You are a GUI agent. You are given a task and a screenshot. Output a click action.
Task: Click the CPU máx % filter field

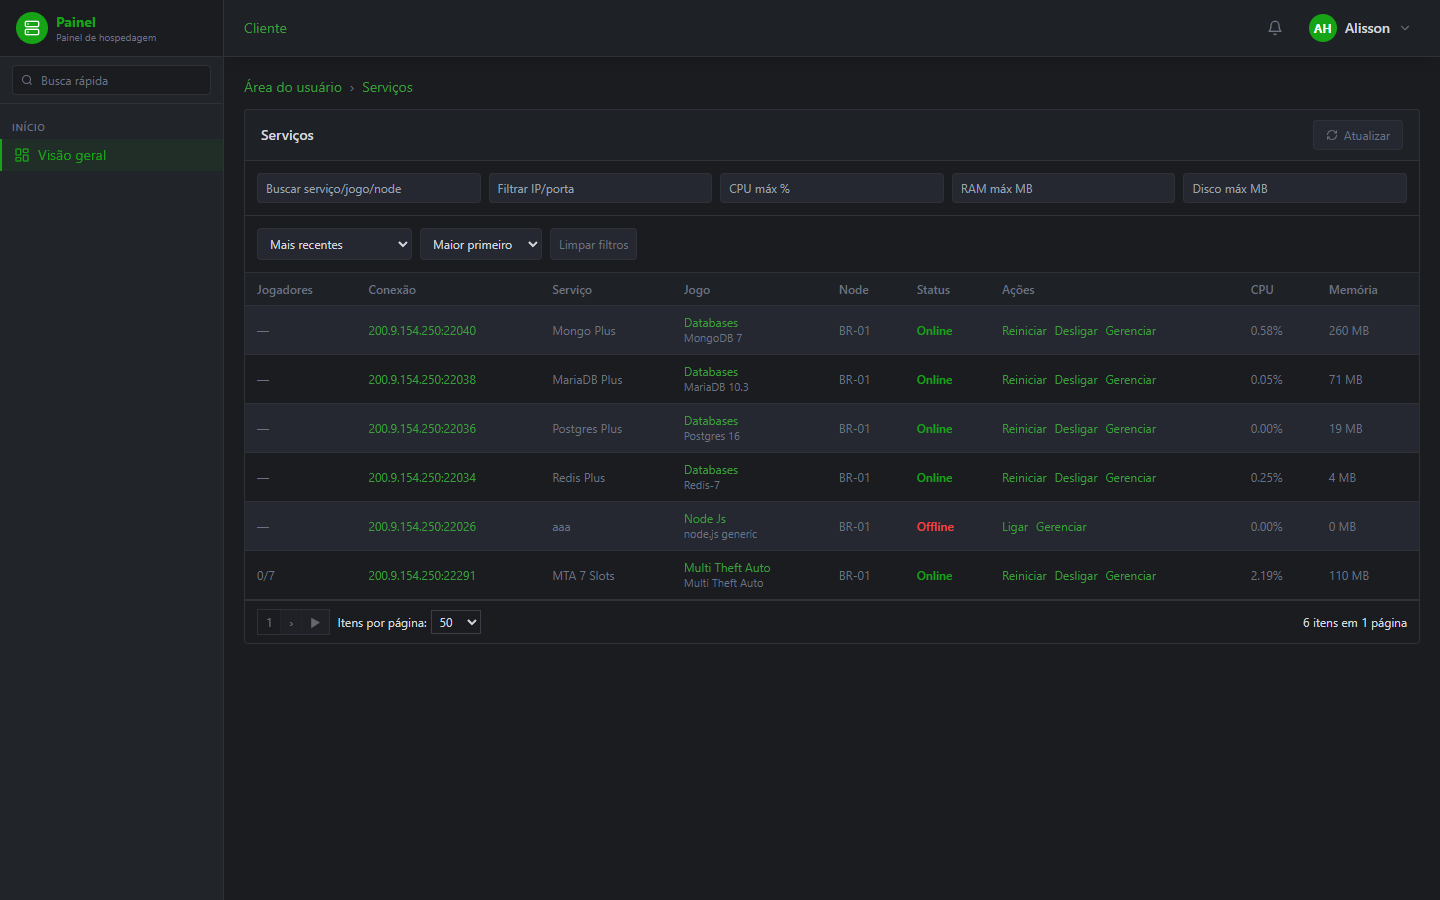coord(832,188)
